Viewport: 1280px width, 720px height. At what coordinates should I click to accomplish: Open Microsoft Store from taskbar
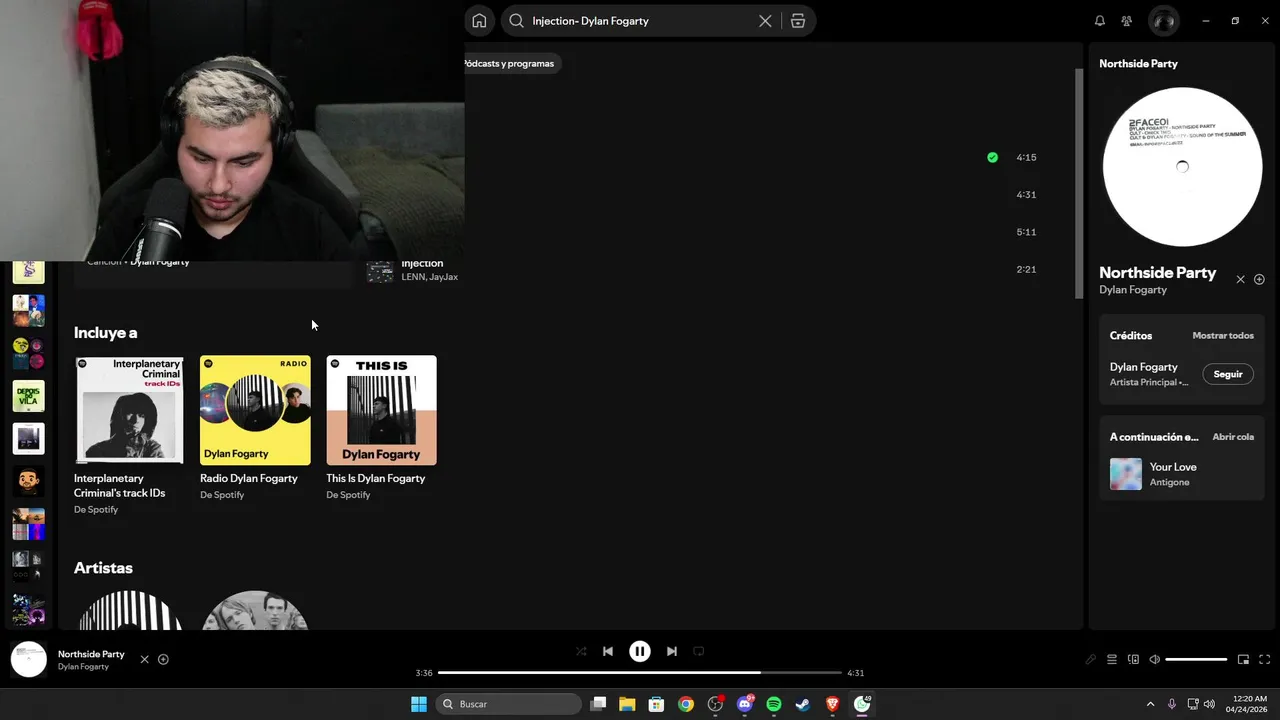pyautogui.click(x=656, y=704)
